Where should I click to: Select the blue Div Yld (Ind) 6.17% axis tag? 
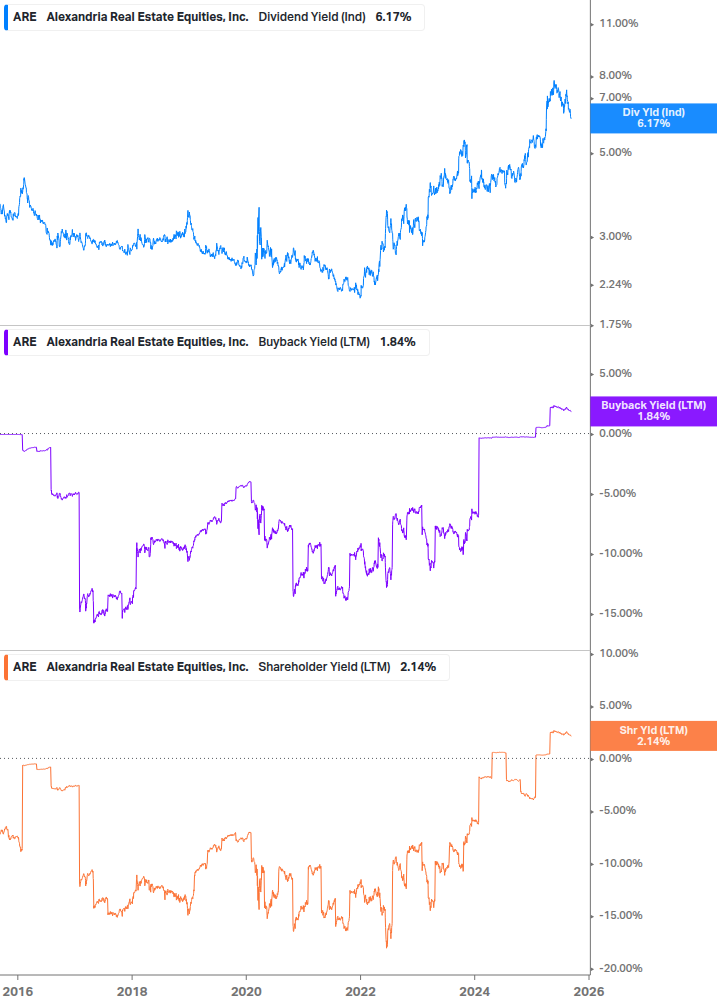654,118
